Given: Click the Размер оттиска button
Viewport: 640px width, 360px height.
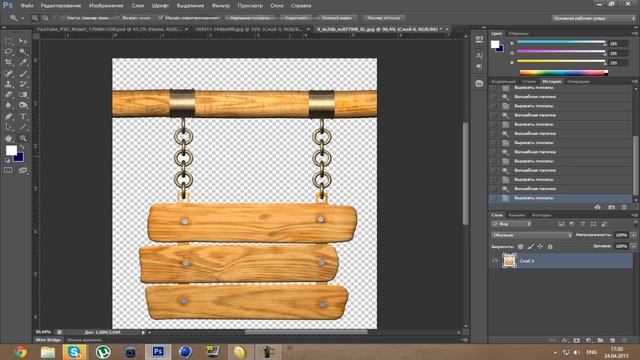Looking at the screenshot, I should point(384,18).
